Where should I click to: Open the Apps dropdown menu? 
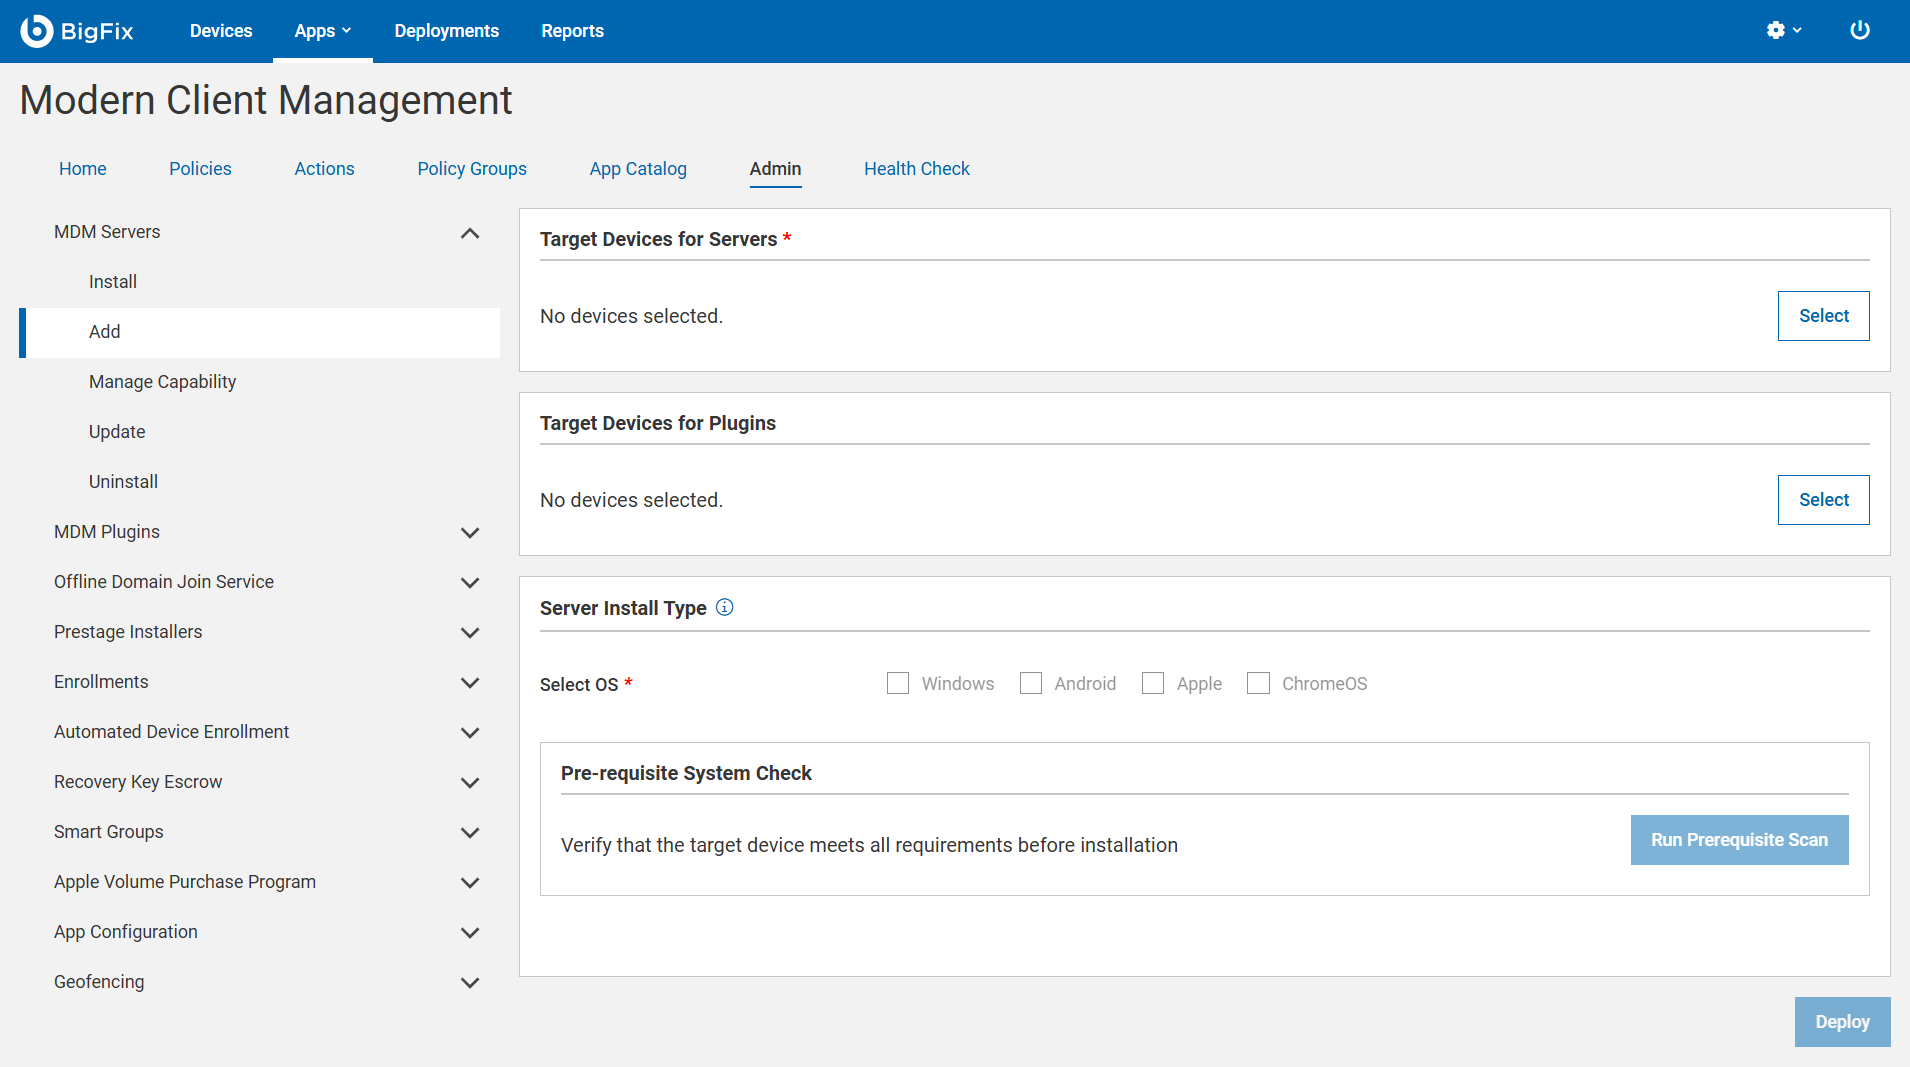coord(322,31)
